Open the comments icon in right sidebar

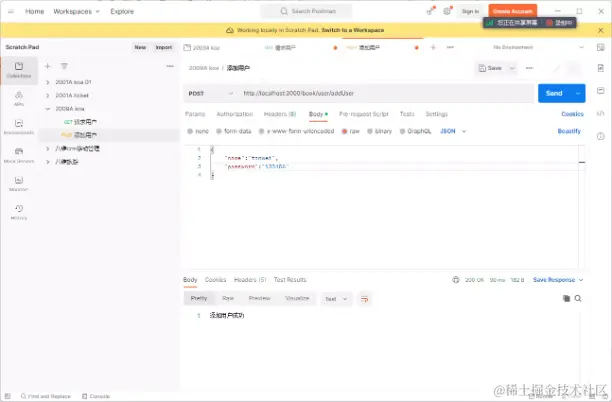(x=601, y=91)
